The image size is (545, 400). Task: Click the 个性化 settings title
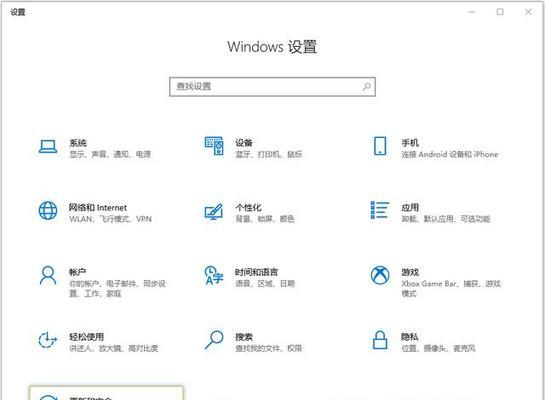click(x=249, y=207)
